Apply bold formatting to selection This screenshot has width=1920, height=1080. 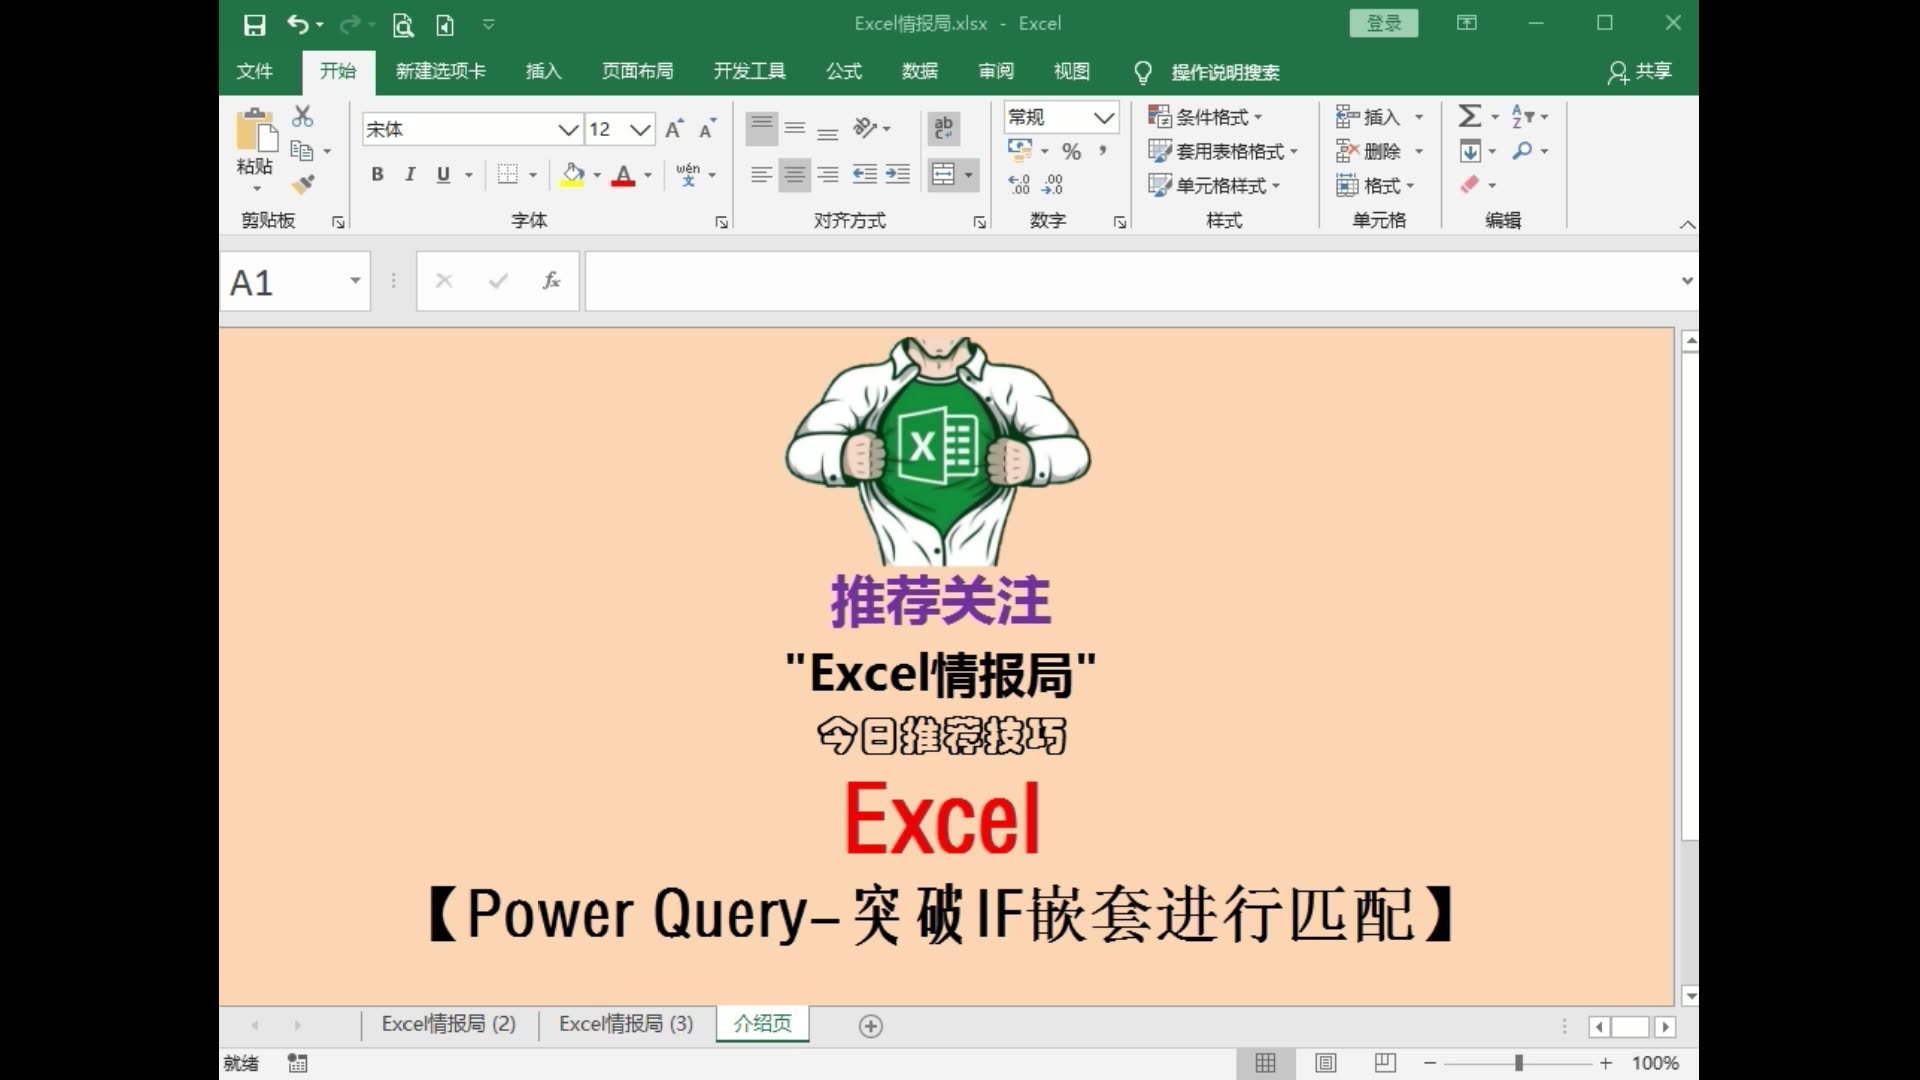click(x=377, y=174)
